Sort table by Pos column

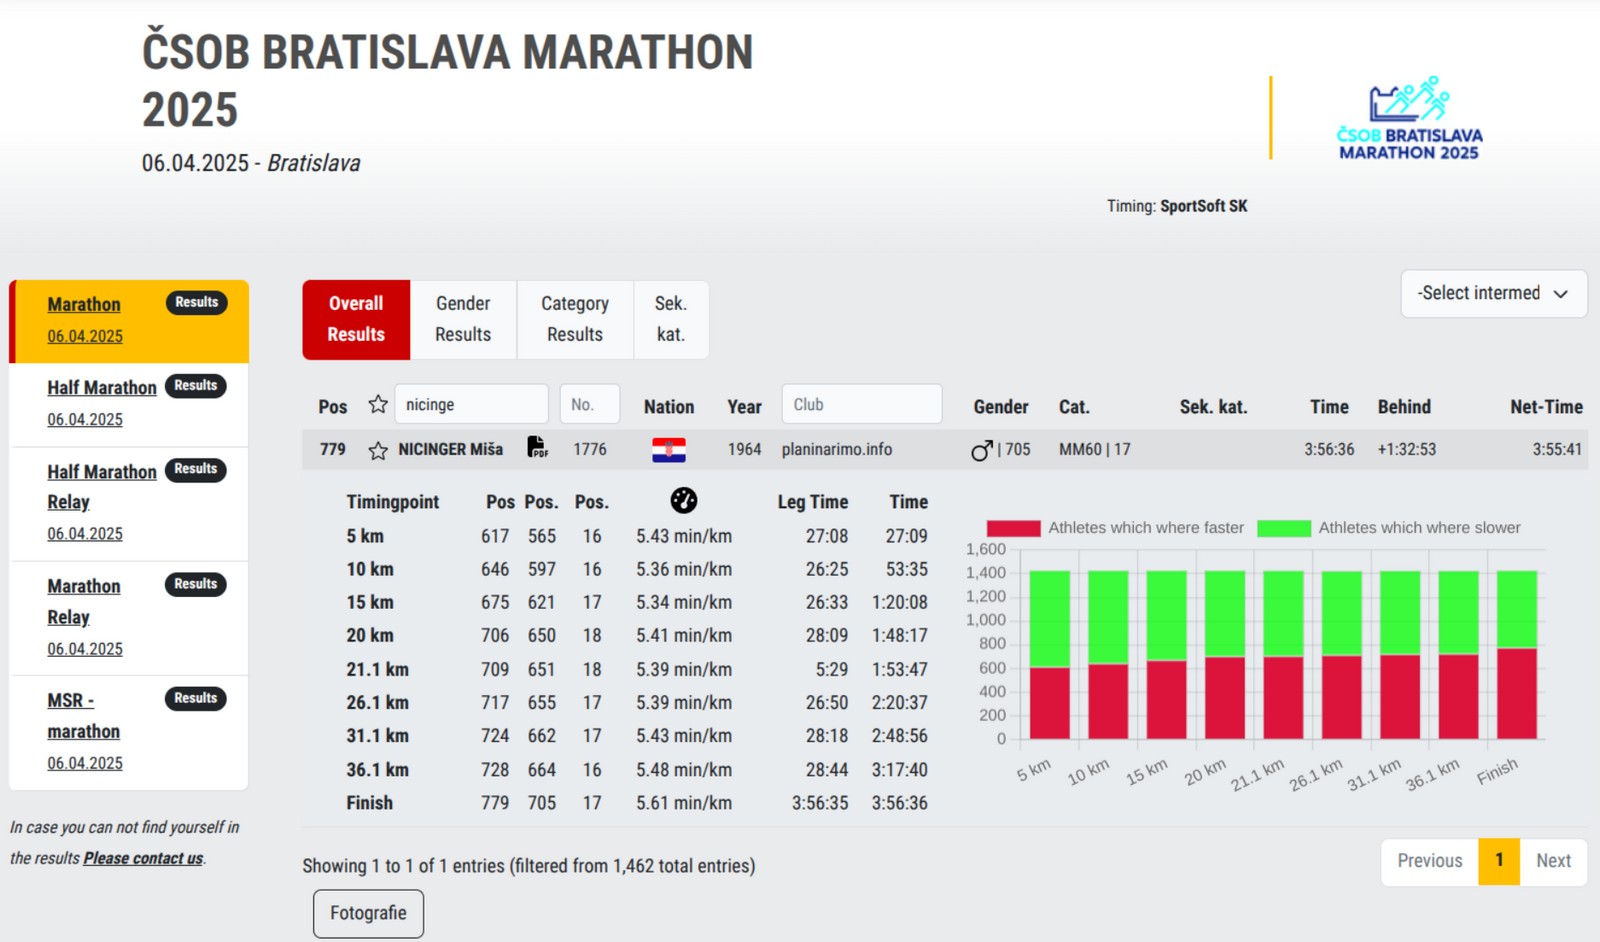point(333,407)
